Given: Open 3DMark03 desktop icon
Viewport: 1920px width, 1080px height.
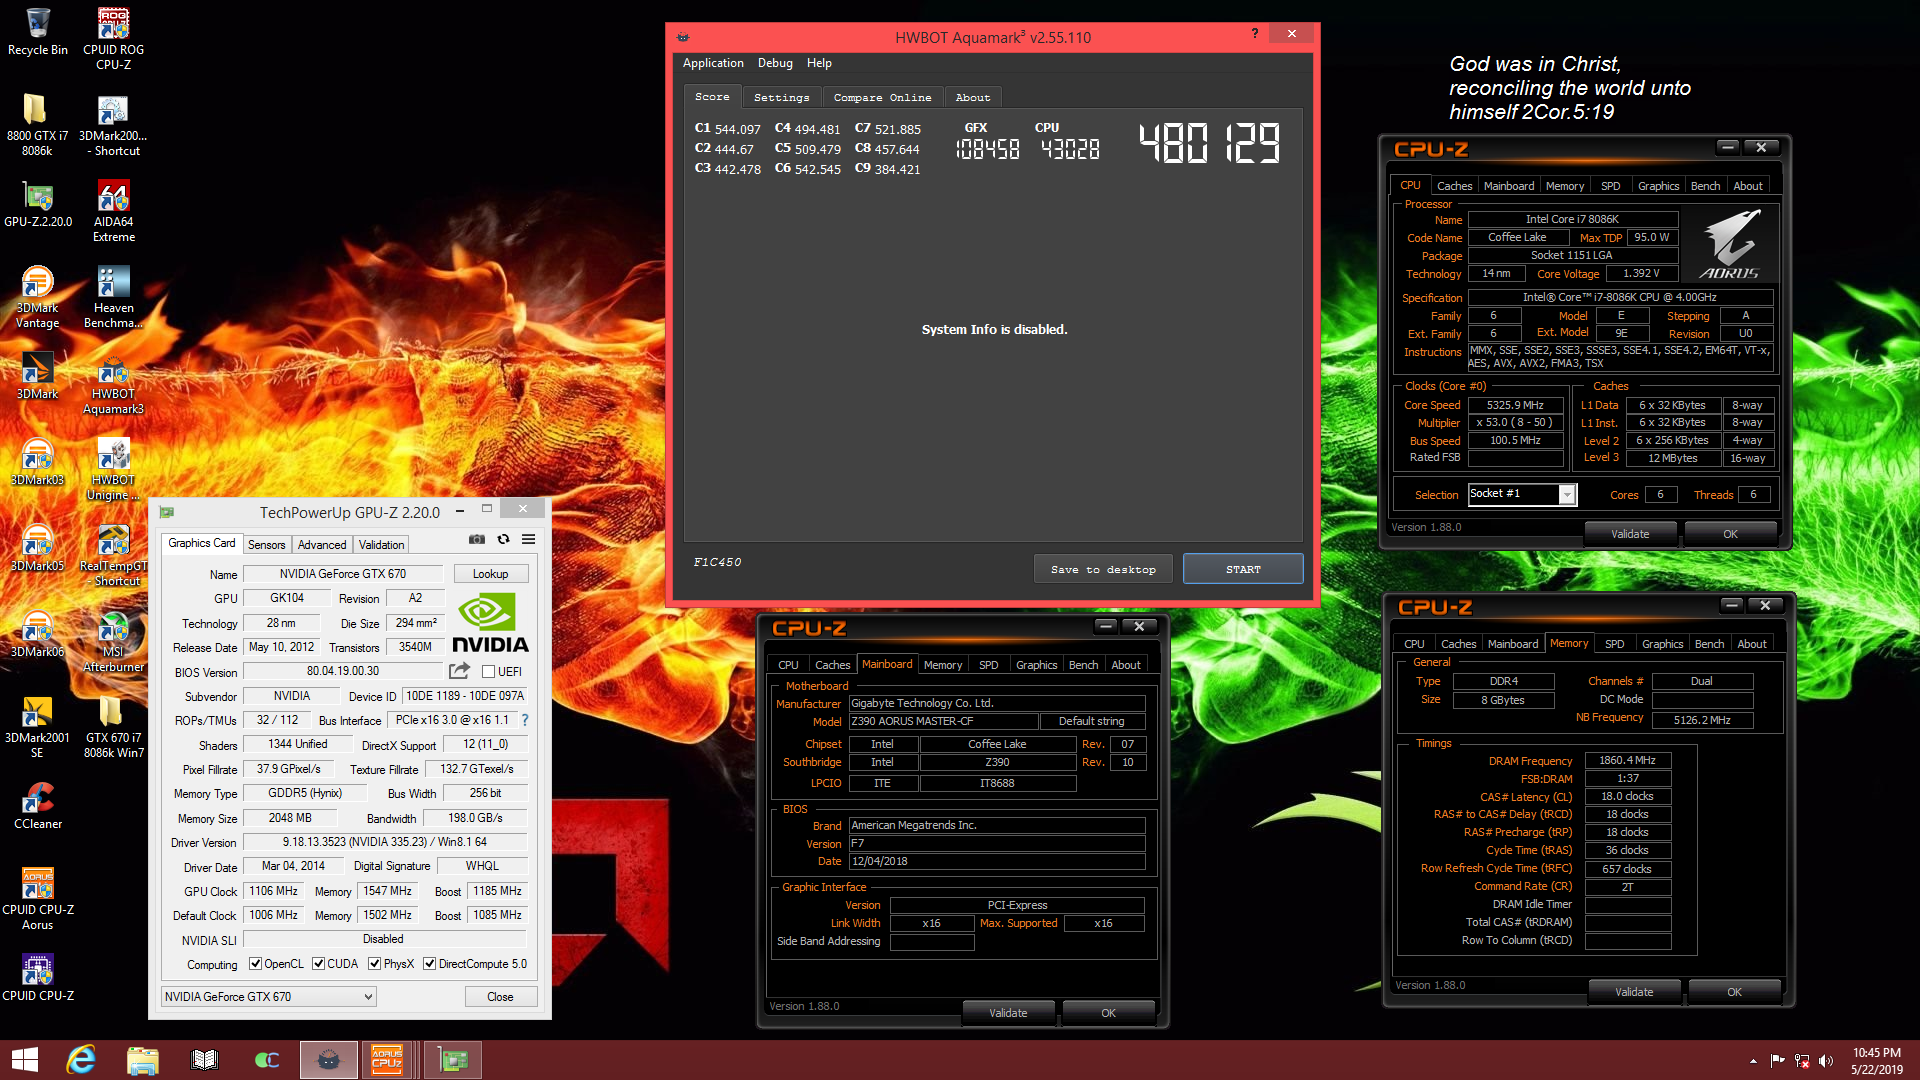Looking at the screenshot, I should [37, 462].
